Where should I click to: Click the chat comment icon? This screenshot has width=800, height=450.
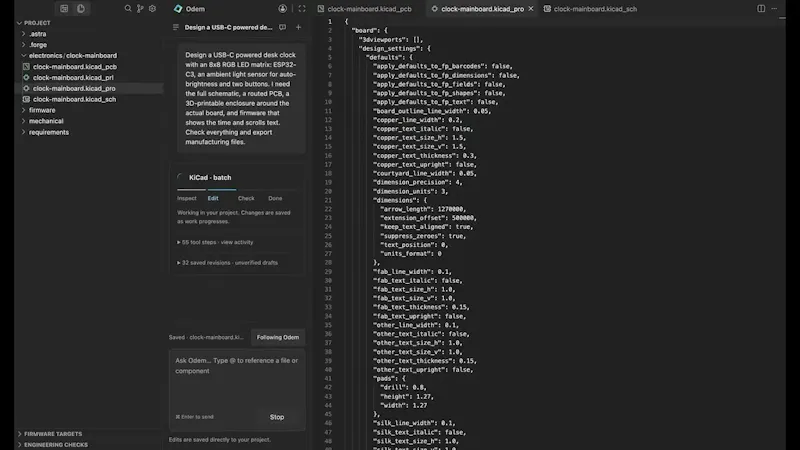[x=283, y=27]
